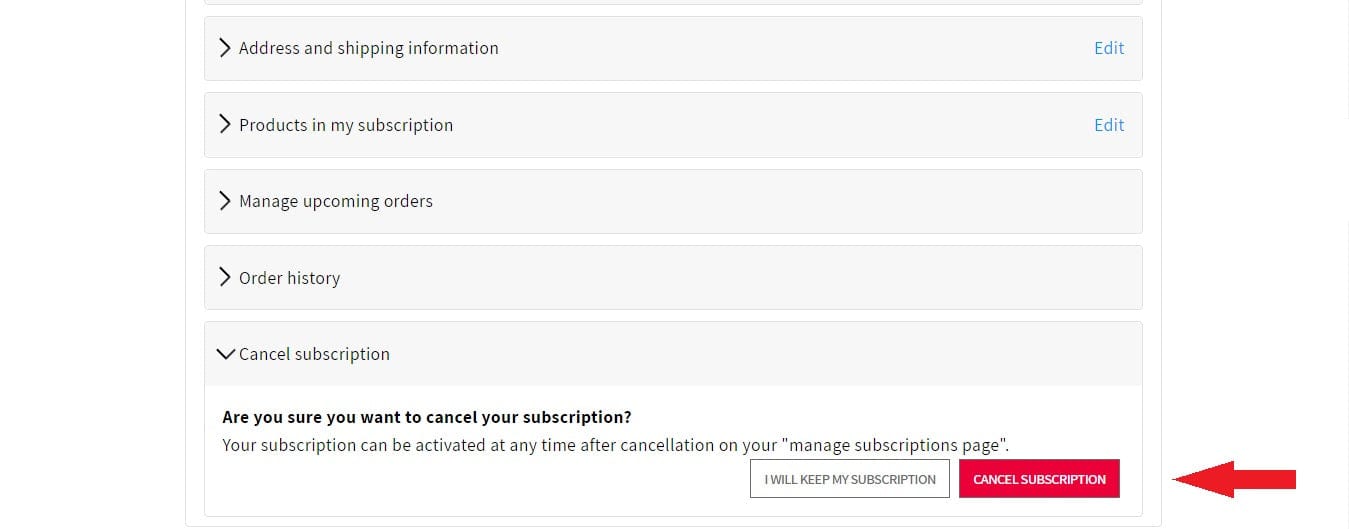Screen dimensions: 1349x529
Task: Expand the Address and shipping information chevron
Action: [225, 48]
